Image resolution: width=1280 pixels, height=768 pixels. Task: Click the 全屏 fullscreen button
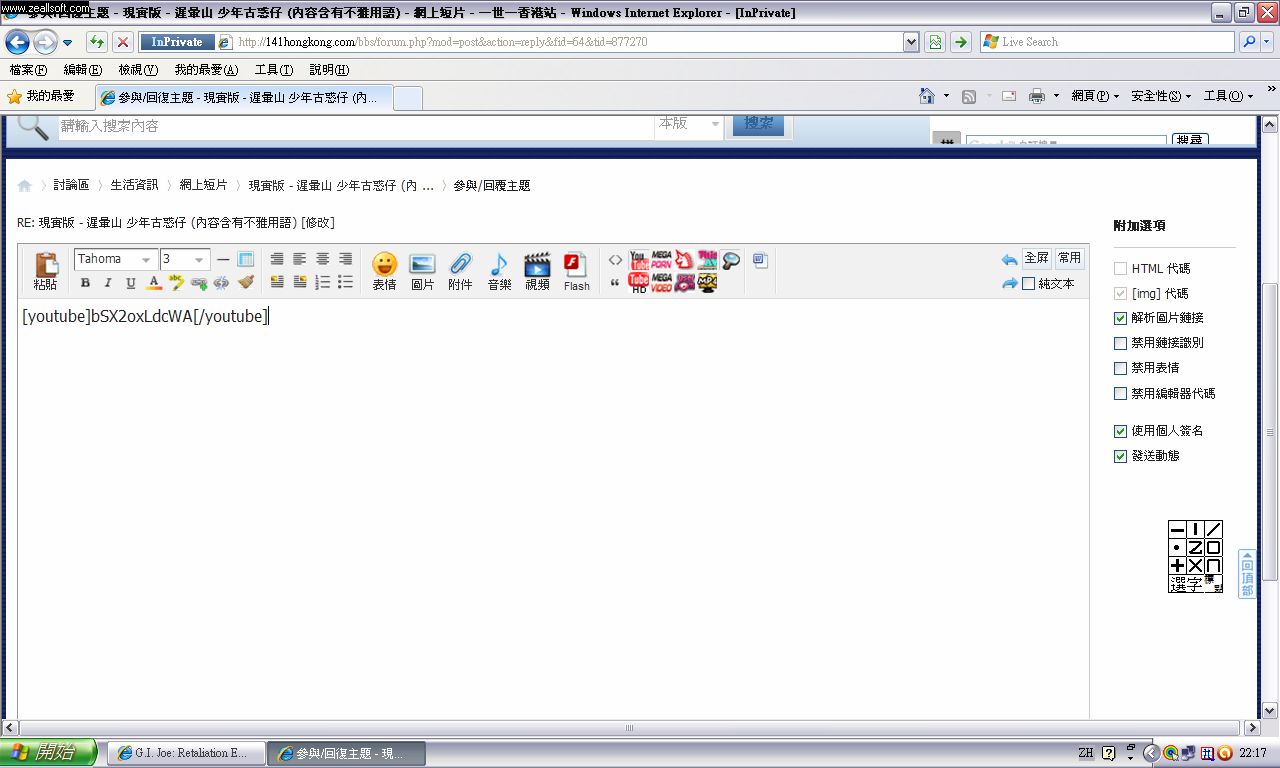click(1036, 258)
